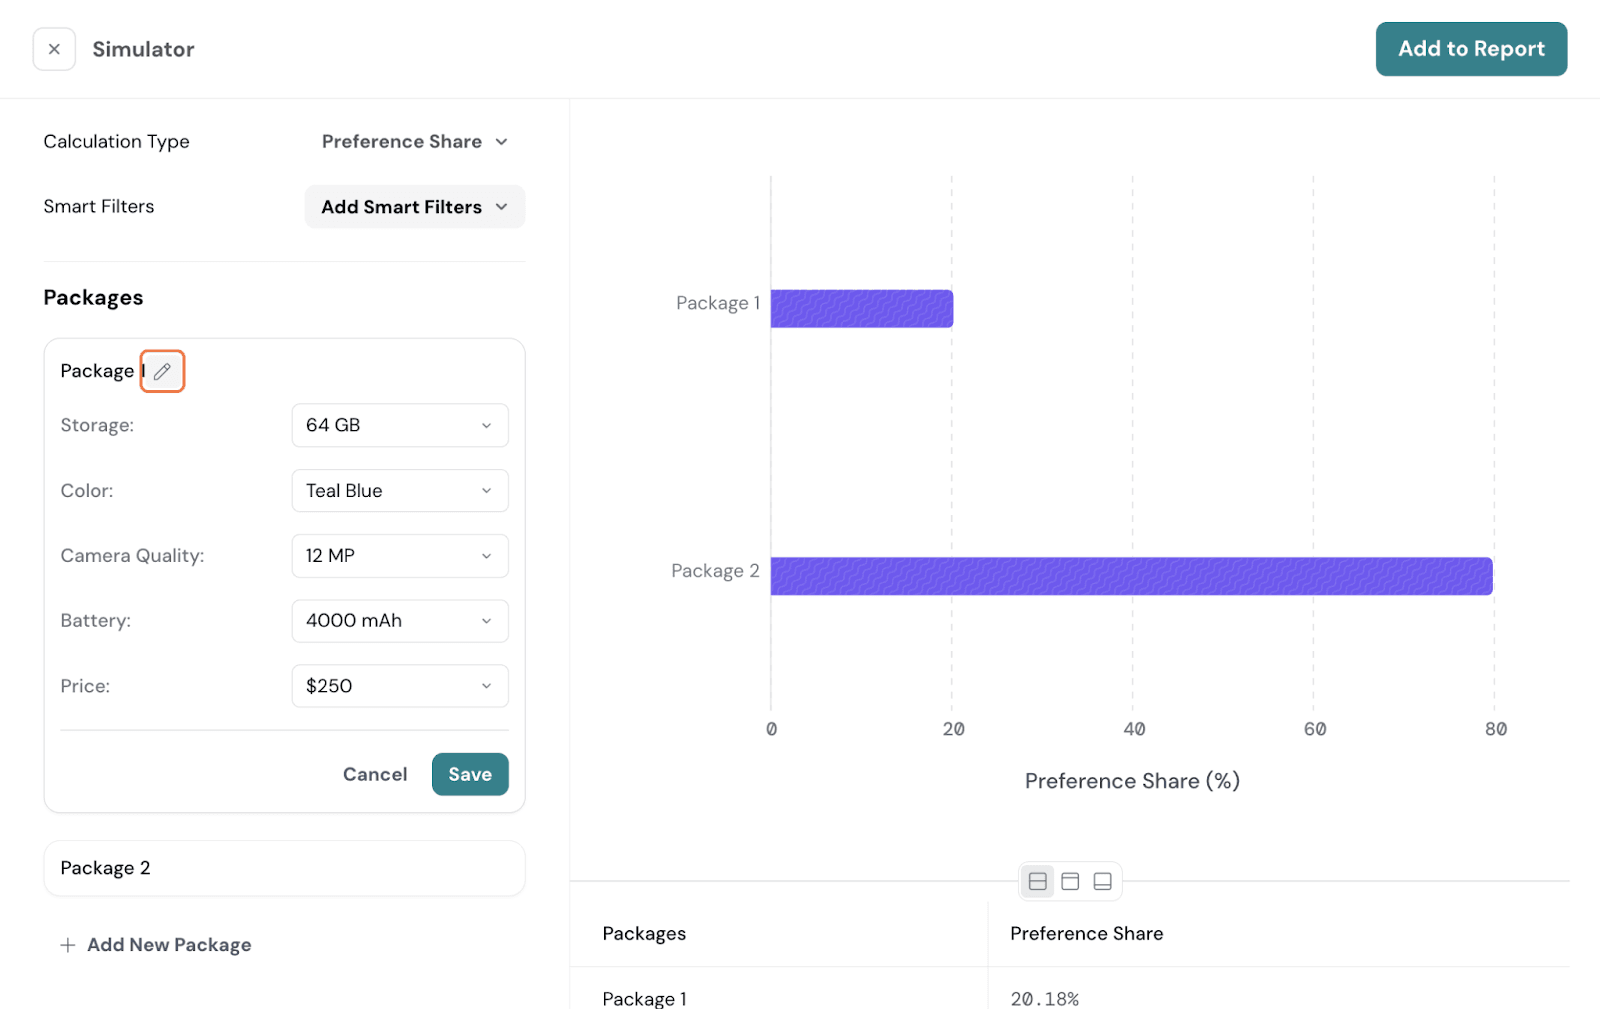Viewport: 1600px width, 1009px height.
Task: Expand the Add Smart Filters dropdown
Action: [x=414, y=207]
